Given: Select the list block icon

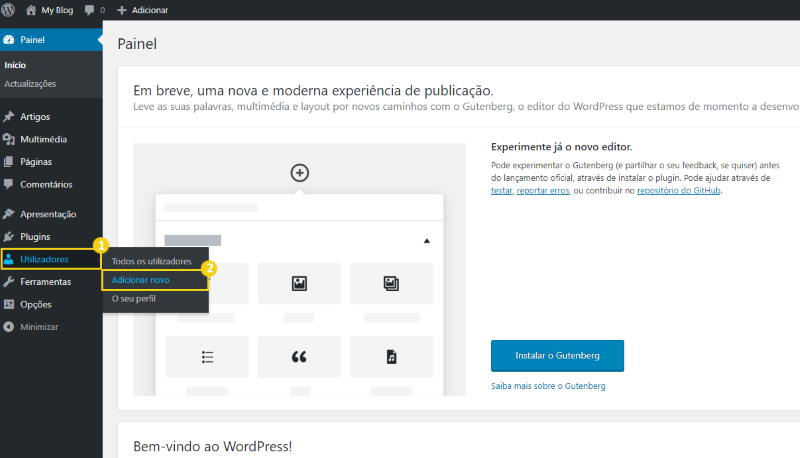Looking at the screenshot, I should click(207, 357).
